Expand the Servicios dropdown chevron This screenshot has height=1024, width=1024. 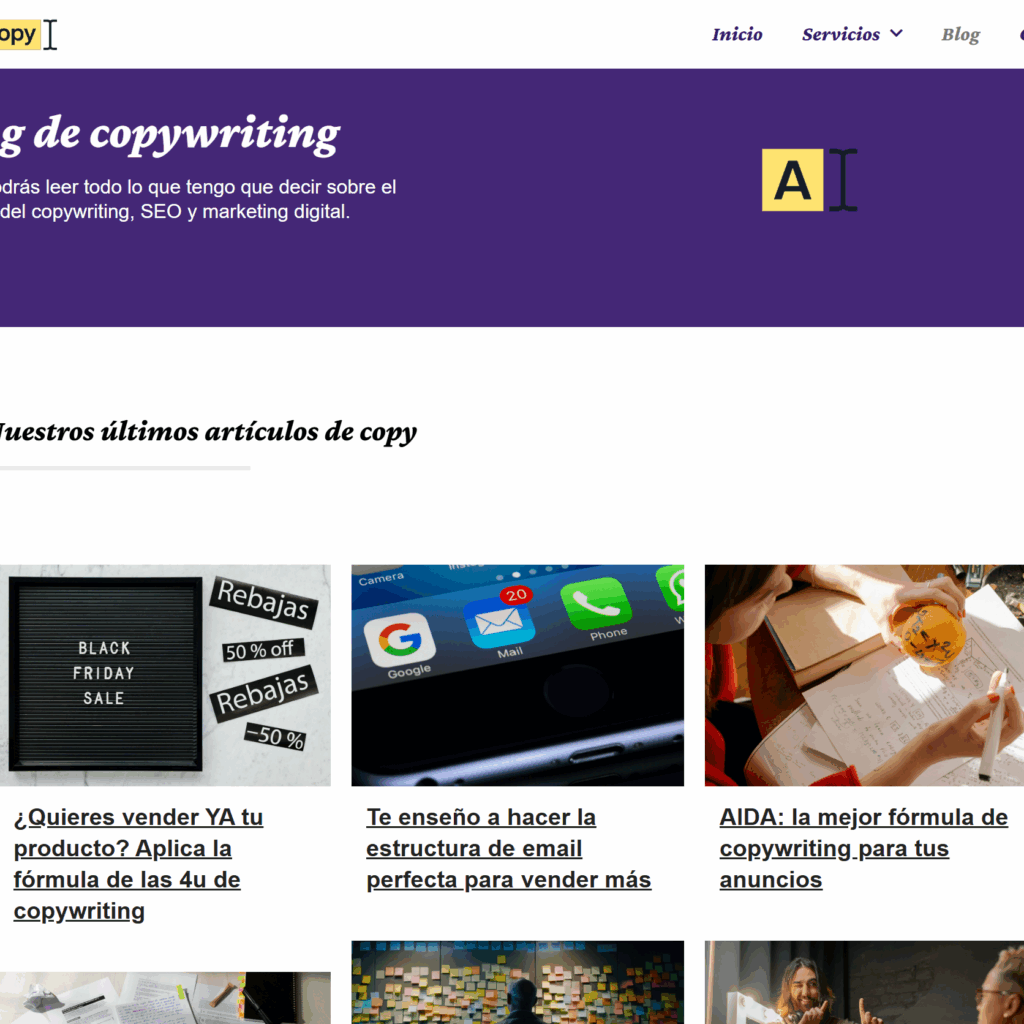coord(897,33)
